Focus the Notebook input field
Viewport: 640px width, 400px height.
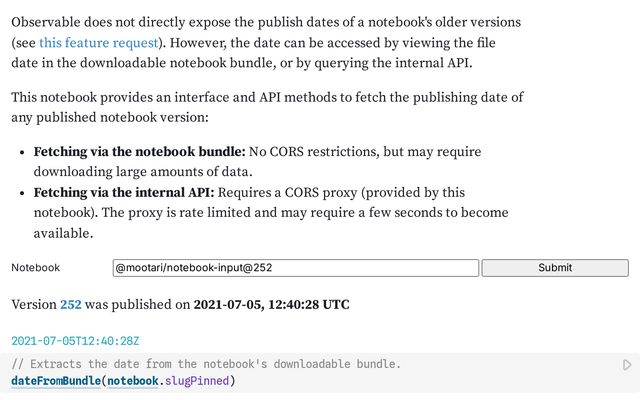coord(296,268)
